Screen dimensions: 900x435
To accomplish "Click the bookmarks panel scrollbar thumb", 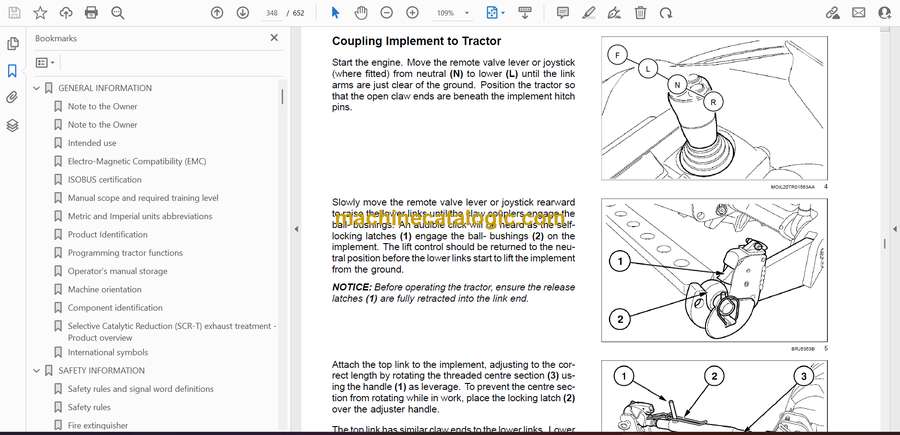I will (282, 96).
